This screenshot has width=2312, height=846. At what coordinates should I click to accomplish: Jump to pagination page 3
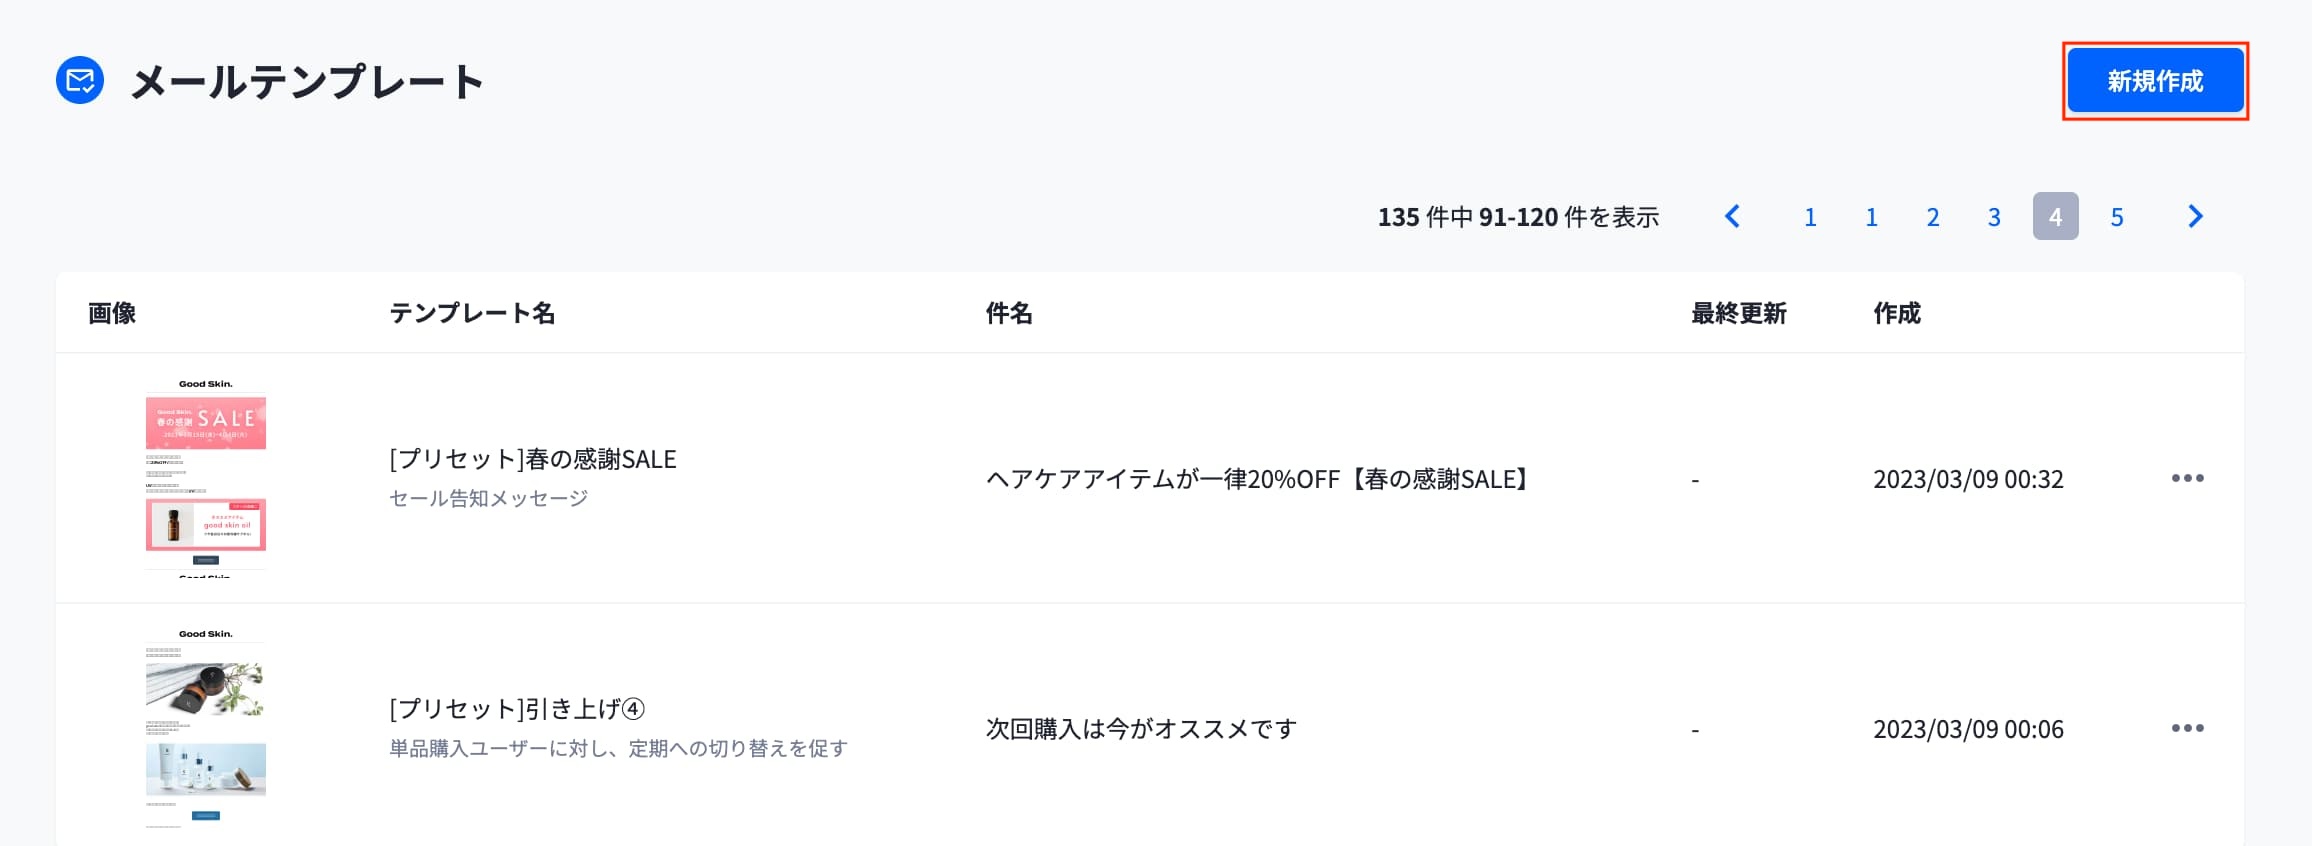coord(1993,217)
